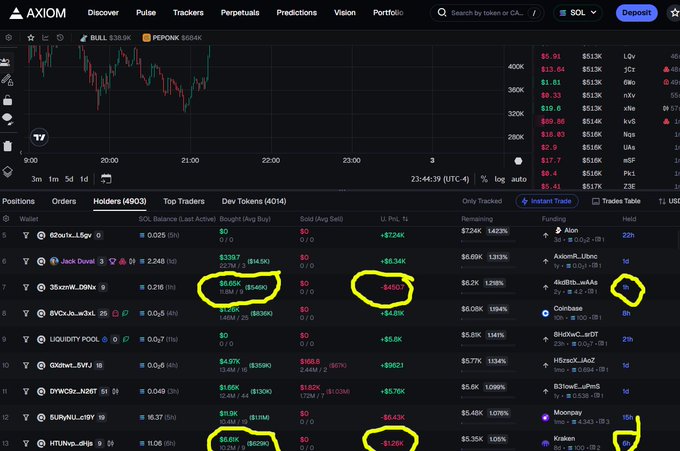The image size is (680, 451).
Task: Toggle auto scale on the chart
Action: click(519, 179)
